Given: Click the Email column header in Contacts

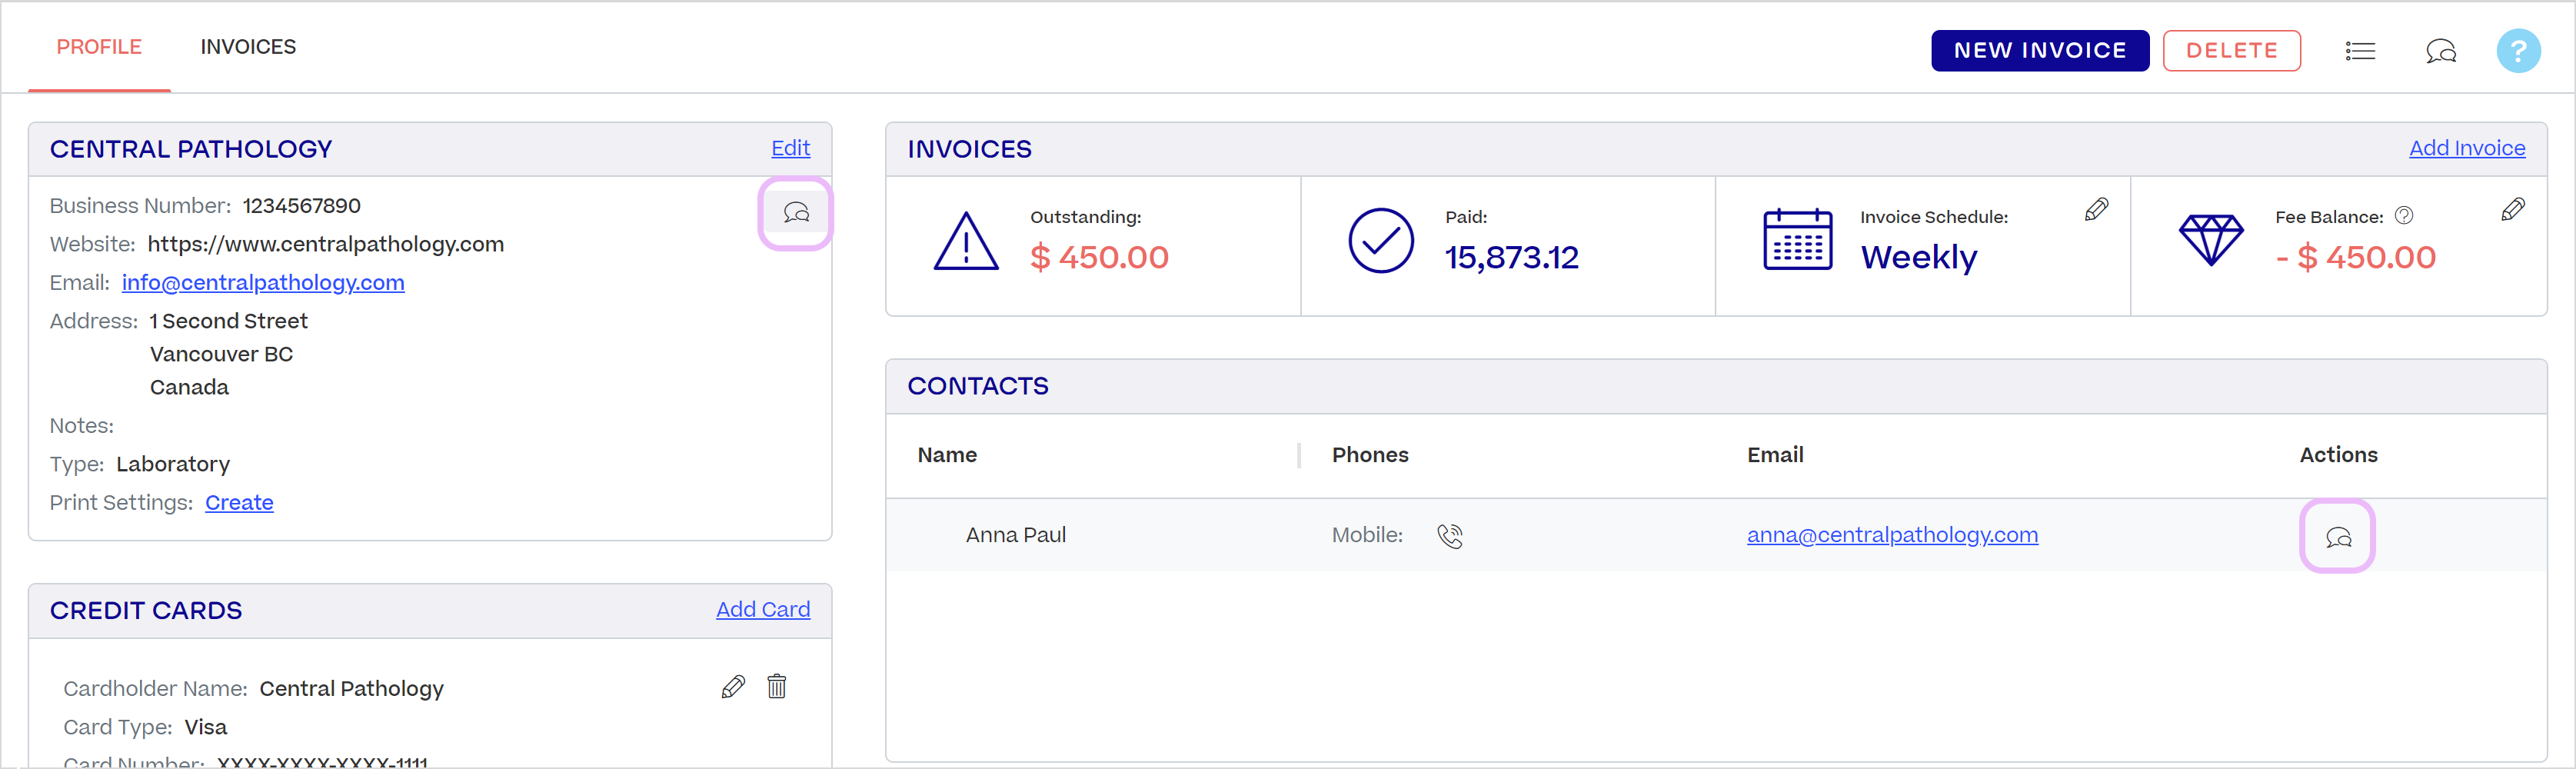Looking at the screenshot, I should click(x=1775, y=455).
